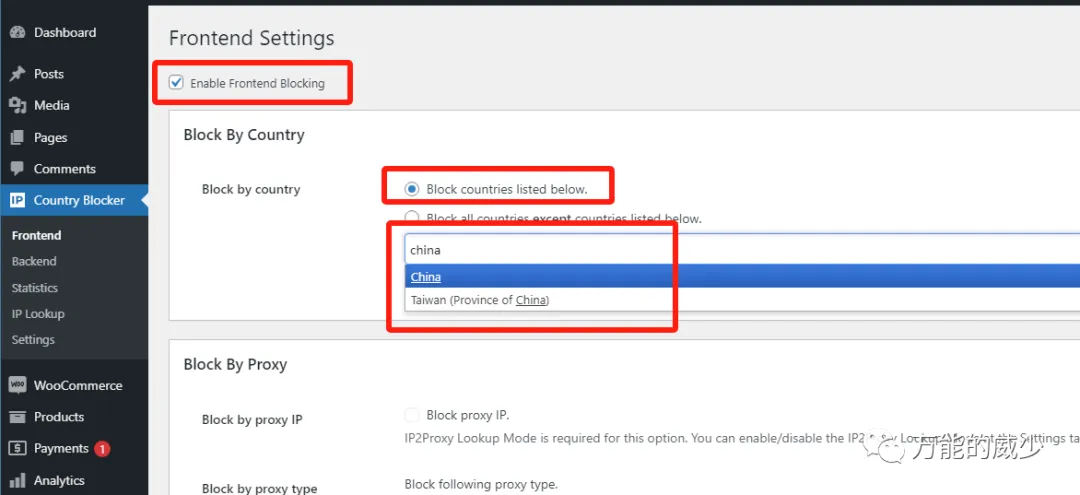Viewport: 1080px width, 495px height.
Task: Select Block all countries except radio
Action: [x=412, y=218]
